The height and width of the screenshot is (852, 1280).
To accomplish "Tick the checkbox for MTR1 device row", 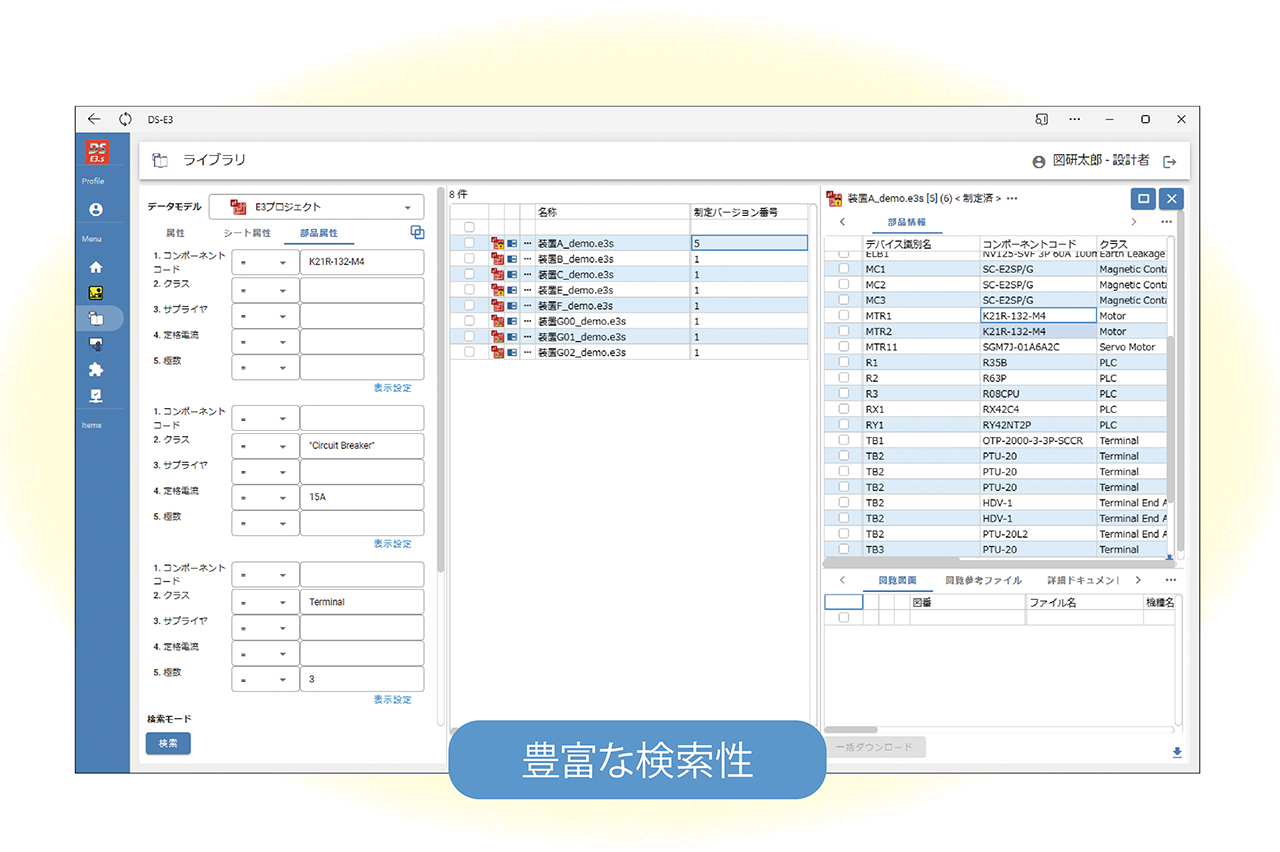I will coord(844,316).
